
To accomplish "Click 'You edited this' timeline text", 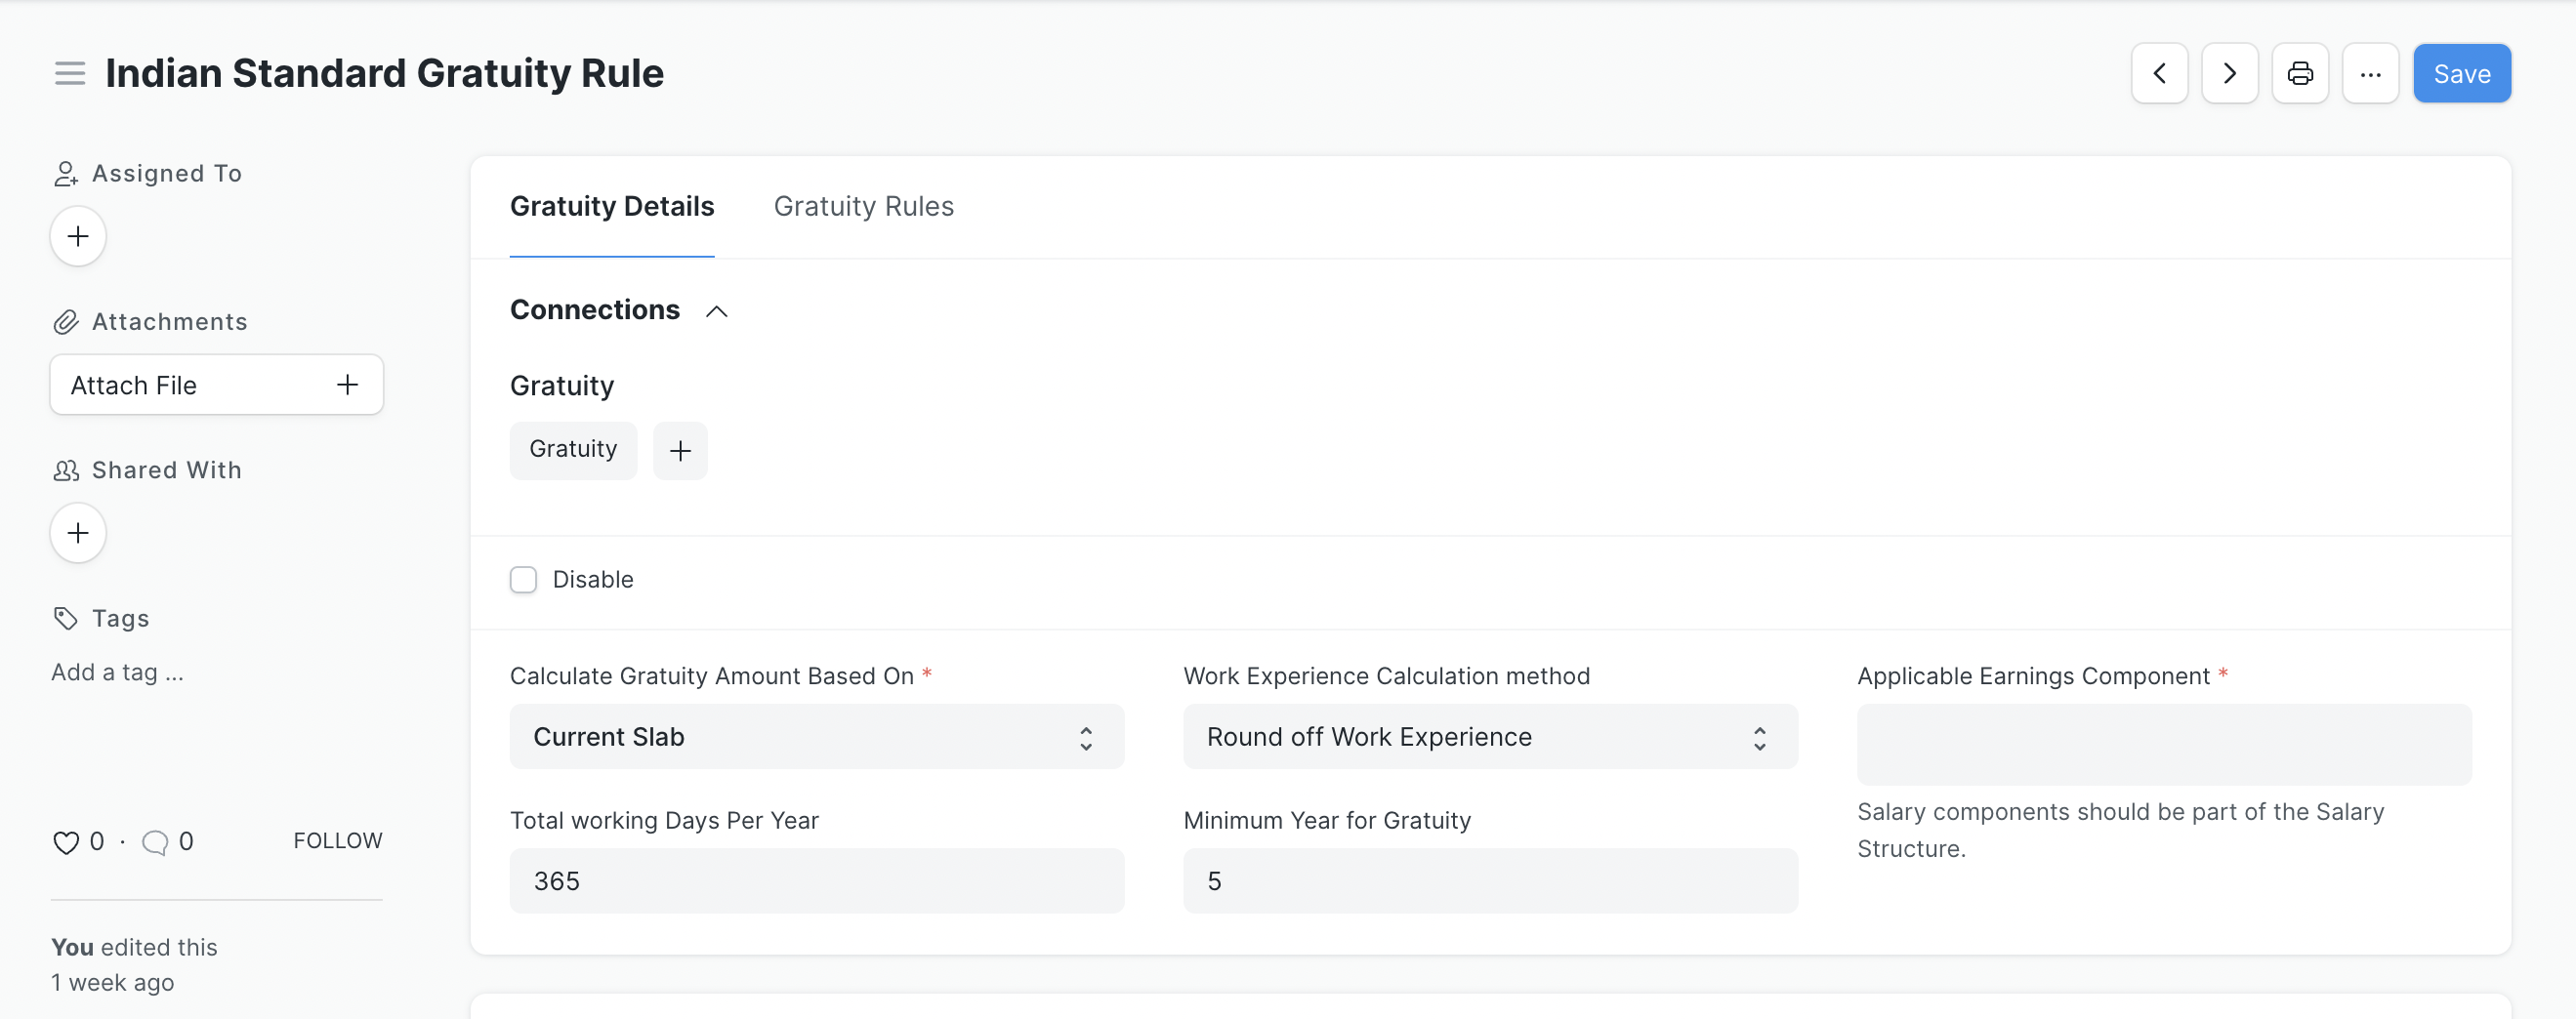I will (134, 947).
